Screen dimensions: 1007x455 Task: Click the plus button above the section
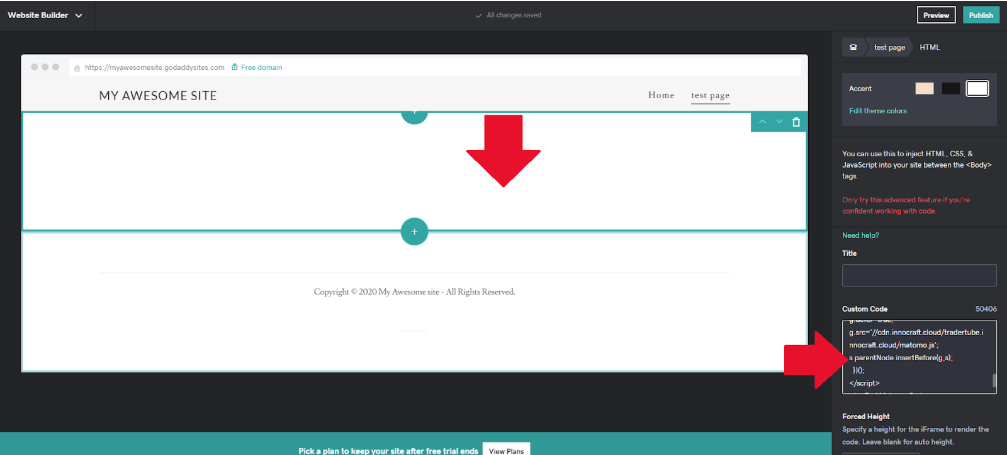coord(414,113)
